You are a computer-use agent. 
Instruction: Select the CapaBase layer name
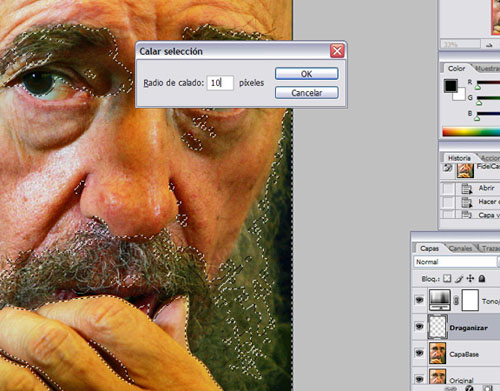point(464,354)
